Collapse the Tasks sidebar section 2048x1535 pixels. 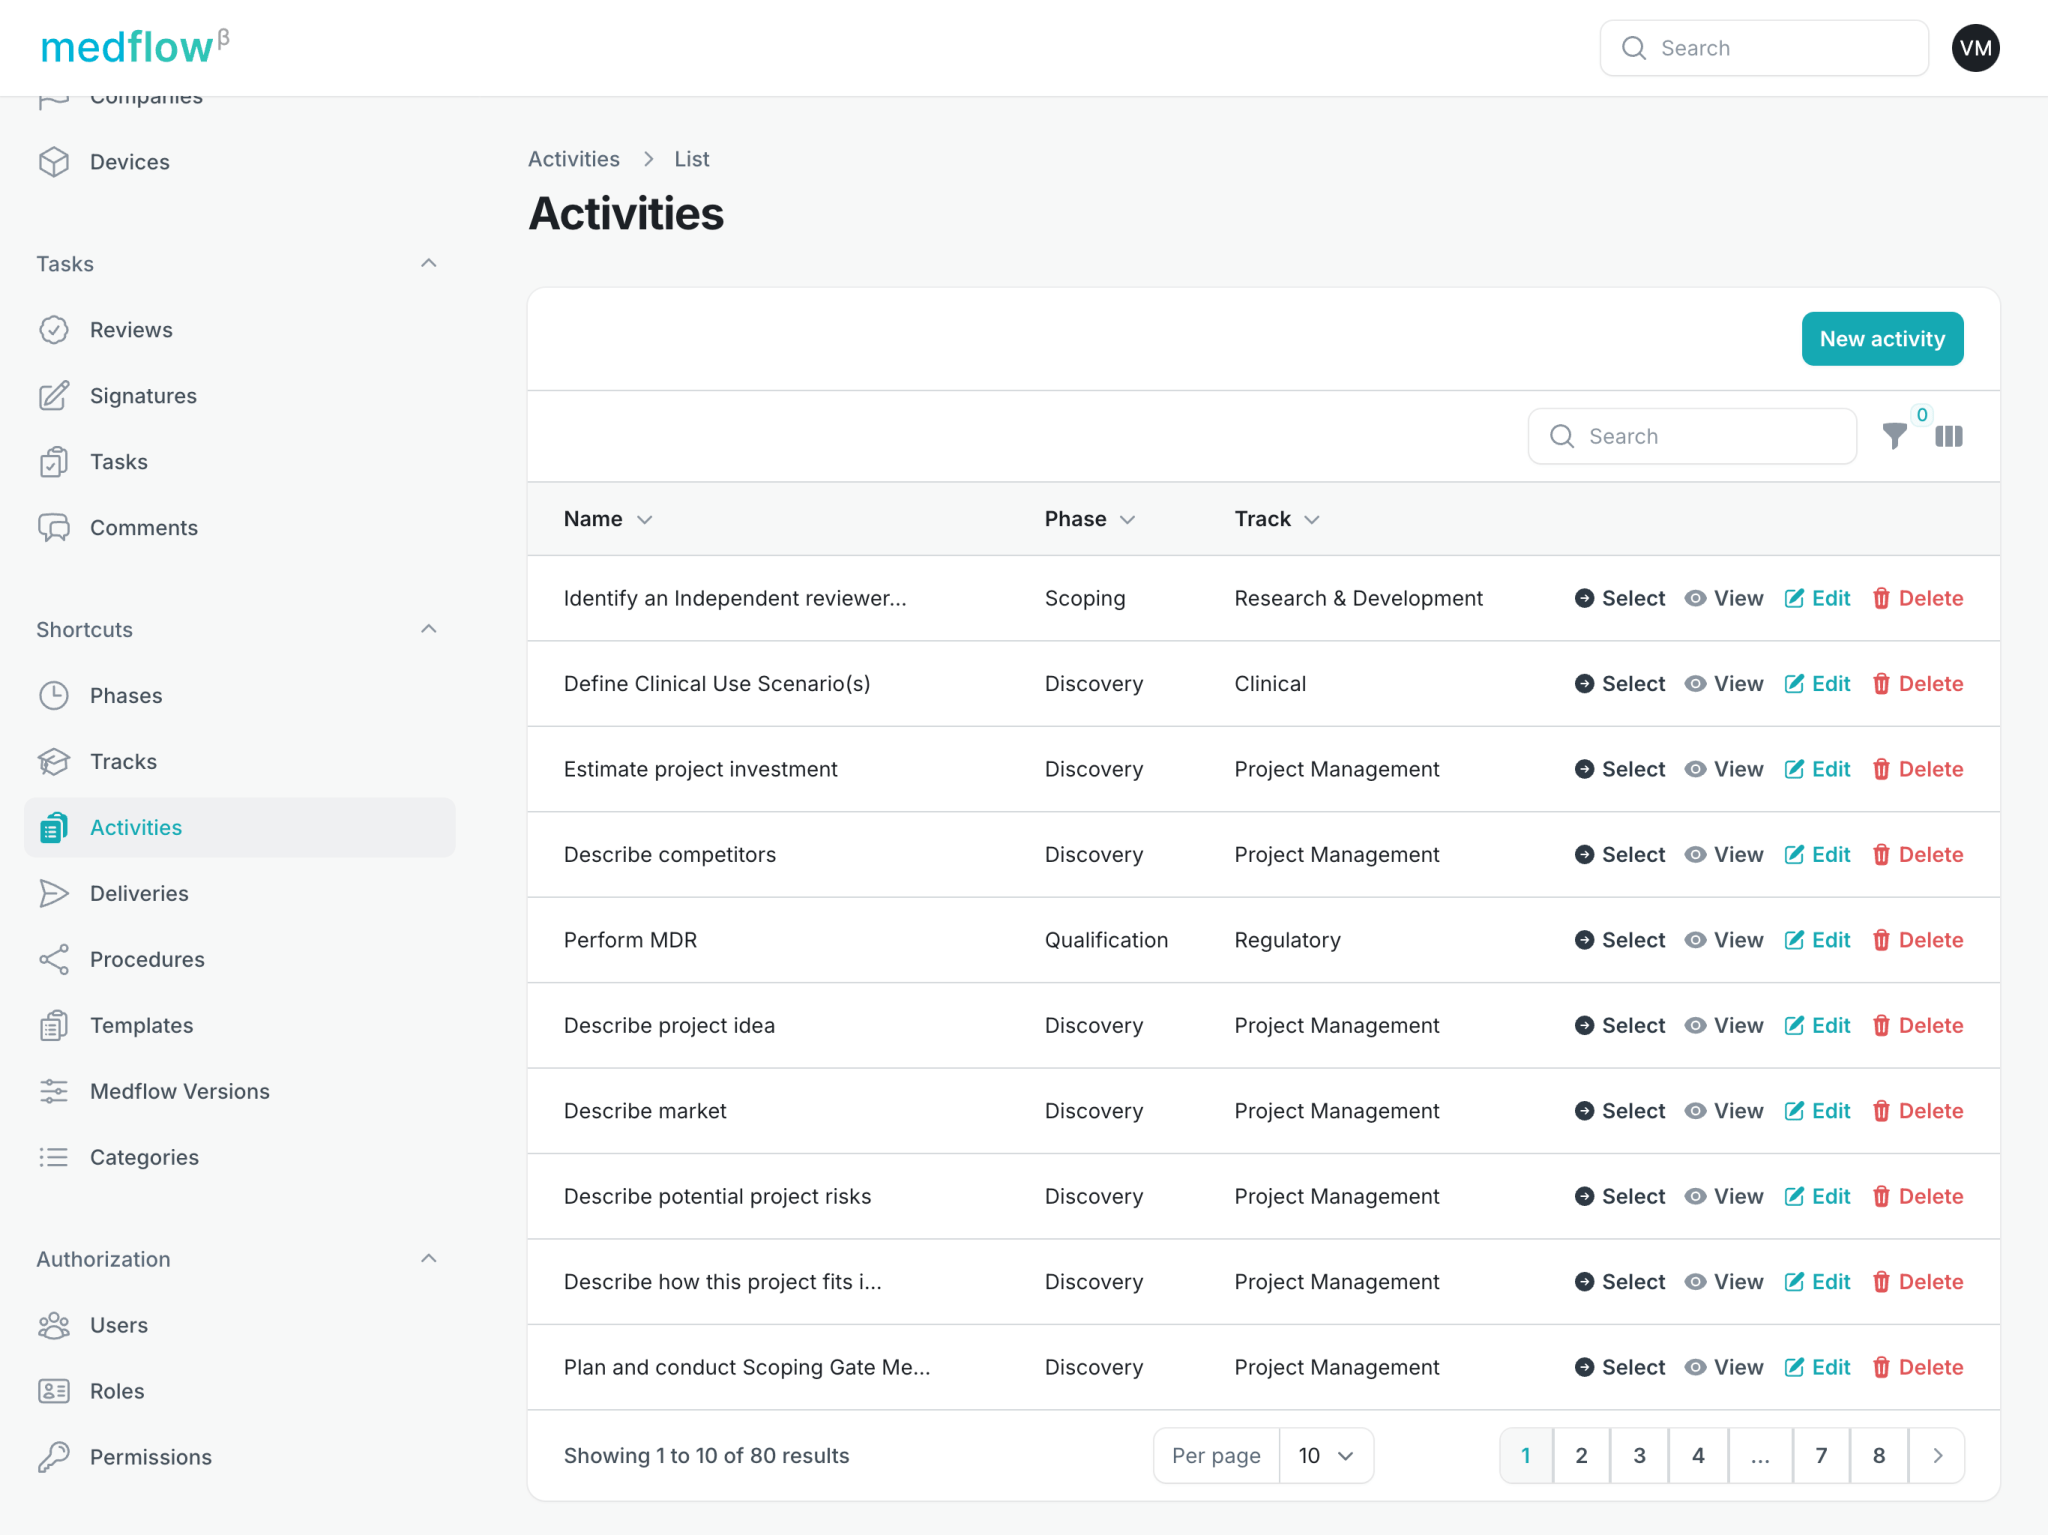click(x=429, y=263)
